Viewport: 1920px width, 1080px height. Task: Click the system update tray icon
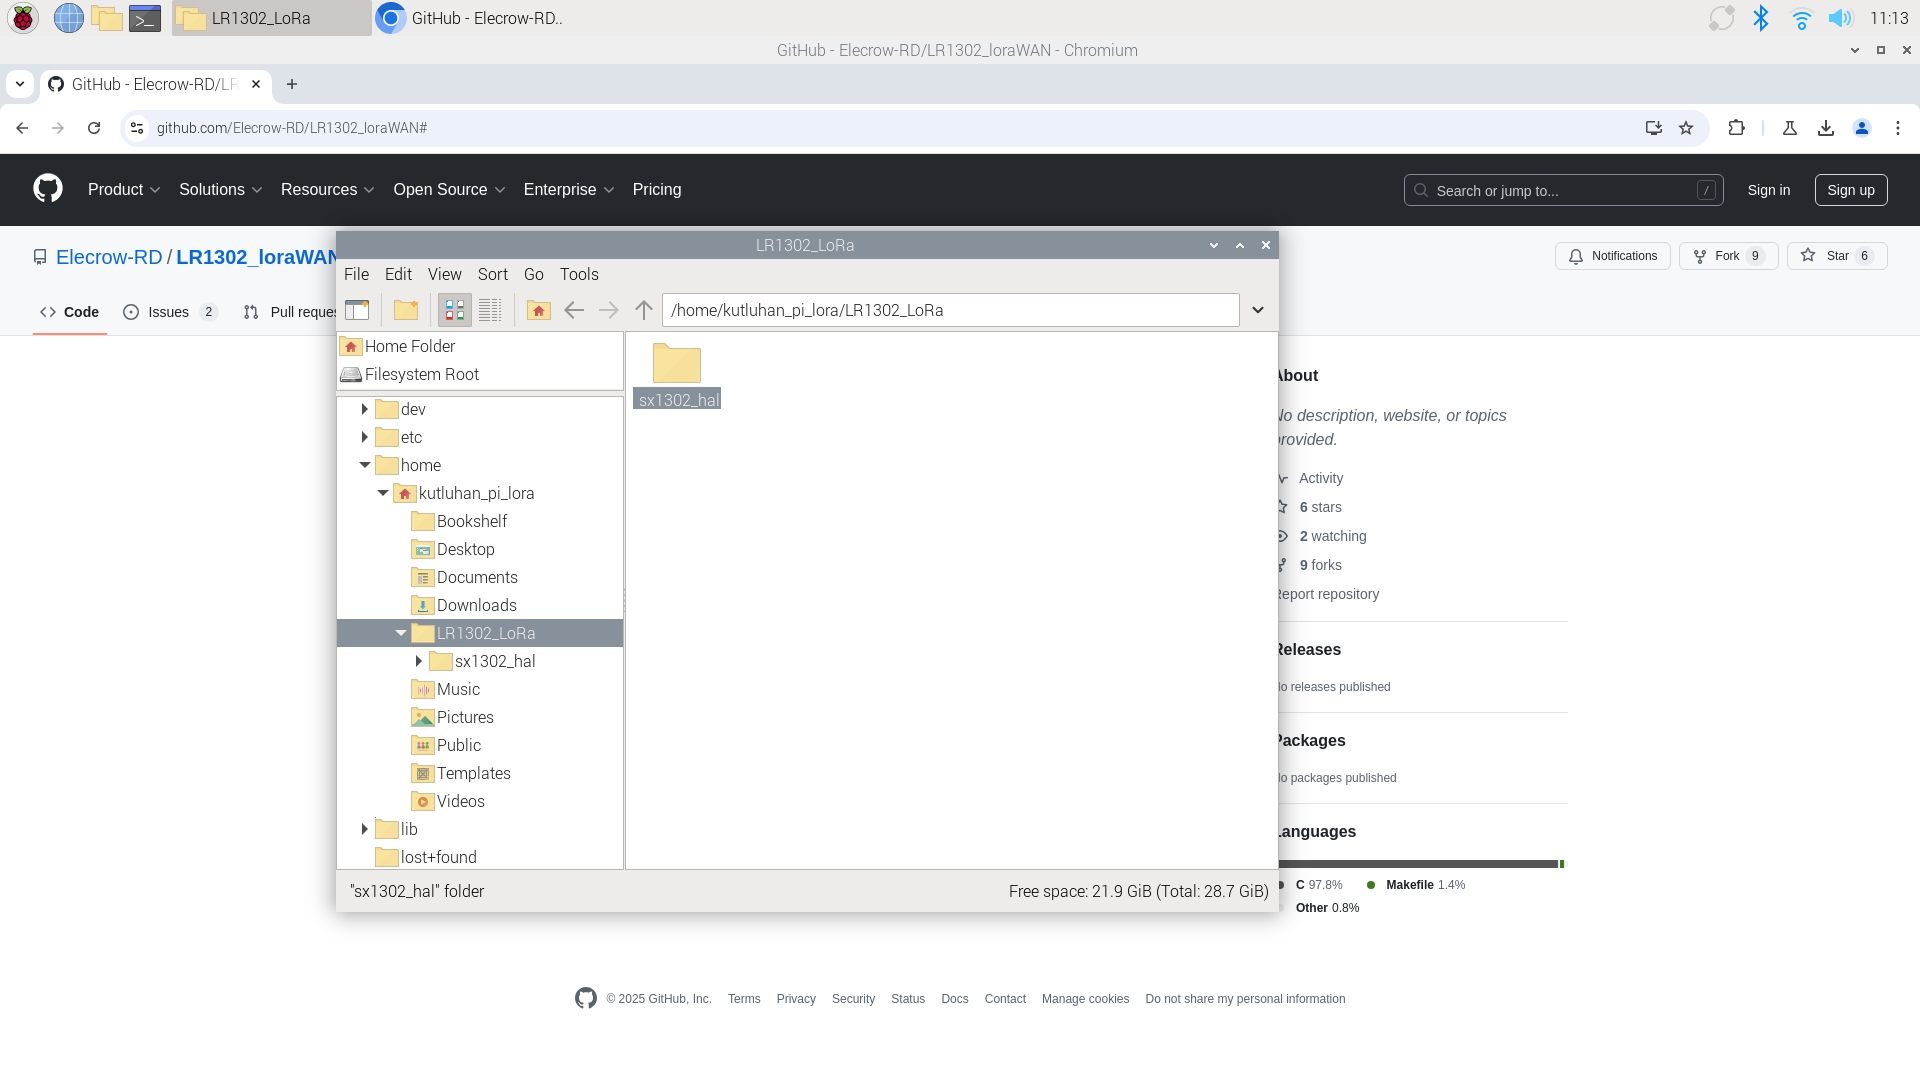point(1721,18)
